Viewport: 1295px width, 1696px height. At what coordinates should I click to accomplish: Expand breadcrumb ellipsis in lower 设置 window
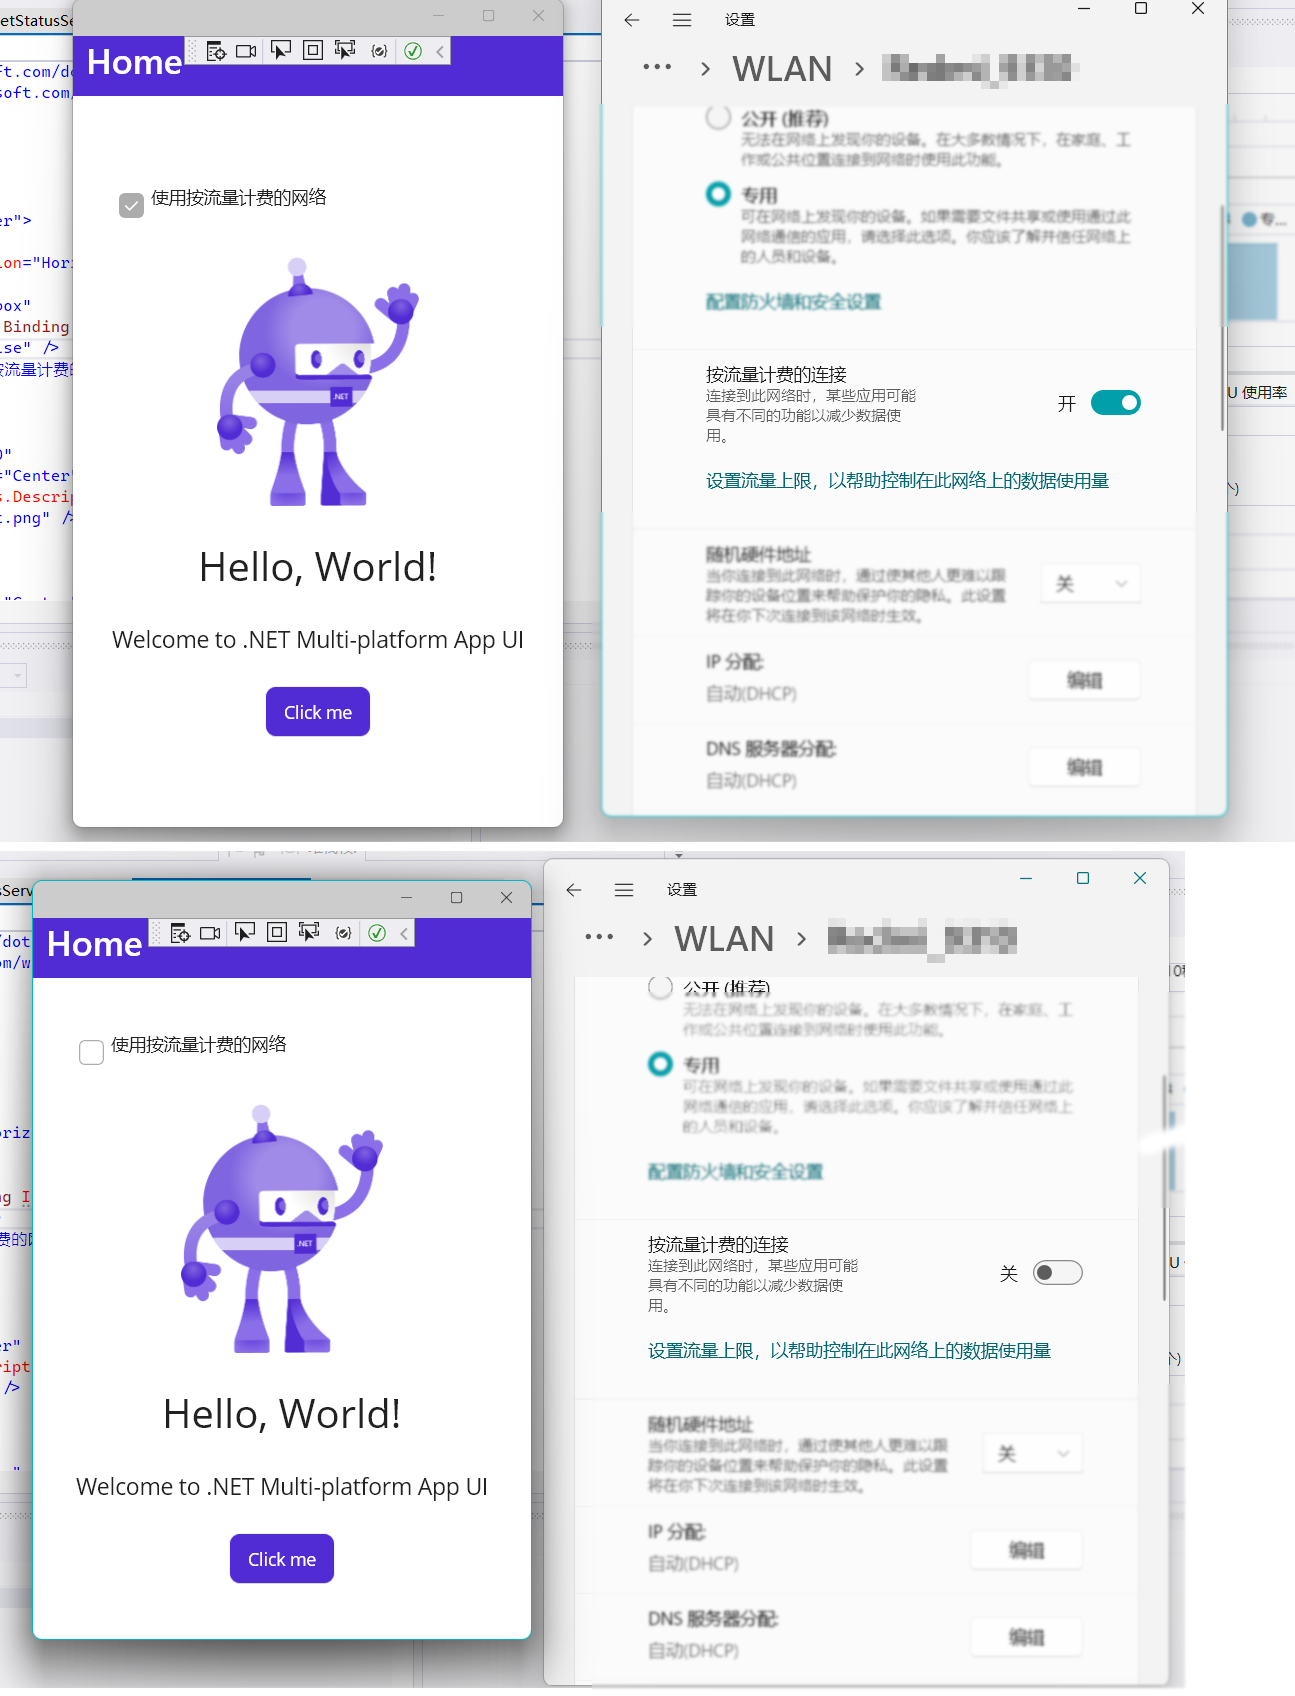[x=599, y=937]
